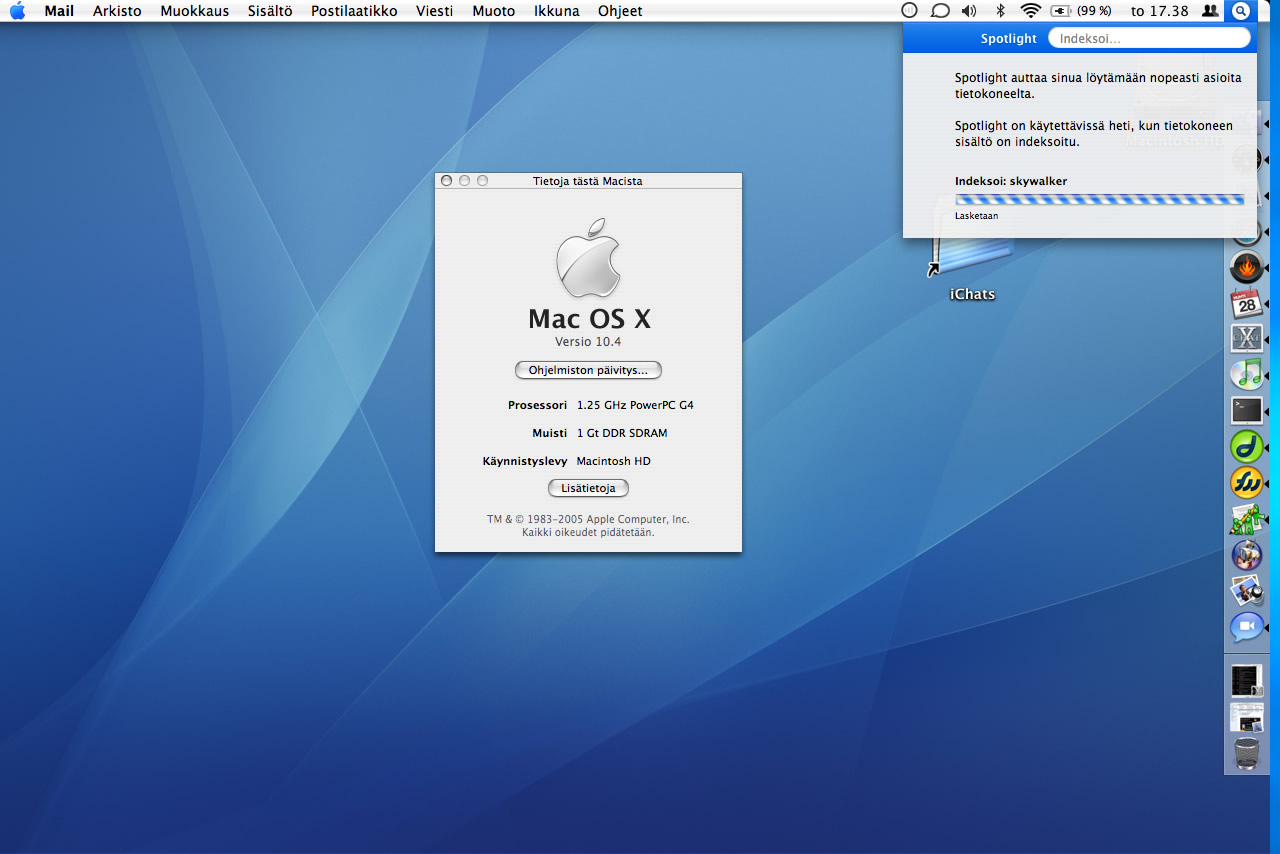Open the X chat app in the Dock
This screenshot has height=854, width=1280.
click(x=1246, y=338)
